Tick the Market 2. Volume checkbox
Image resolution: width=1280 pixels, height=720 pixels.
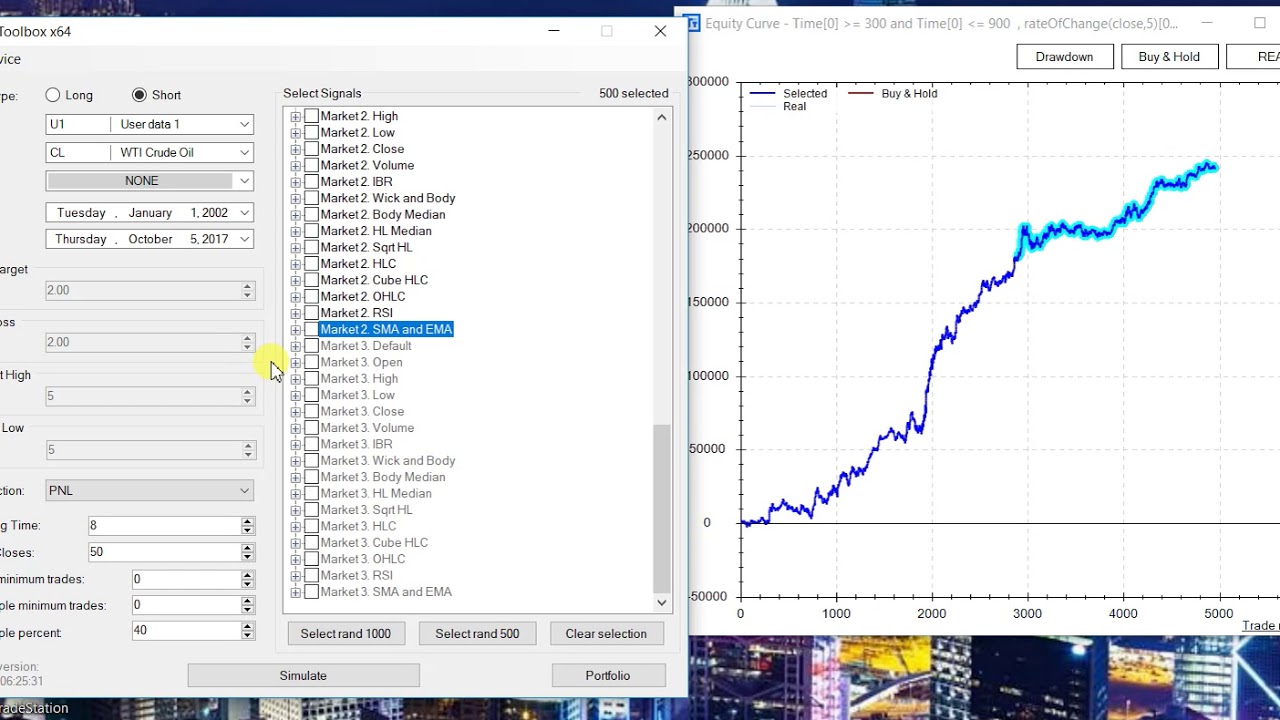312,166
